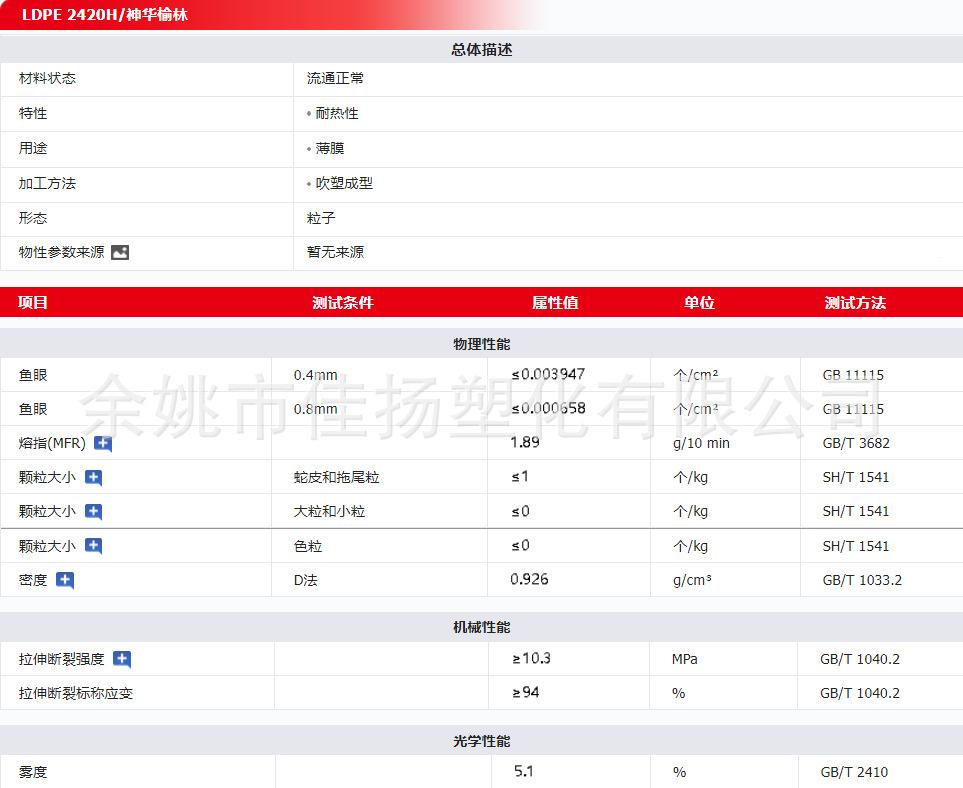The width and height of the screenshot is (963, 788).
Task: Click plus icon in 蛇皮和拖尾粒 颗粒大小 row
Action: click(x=93, y=478)
